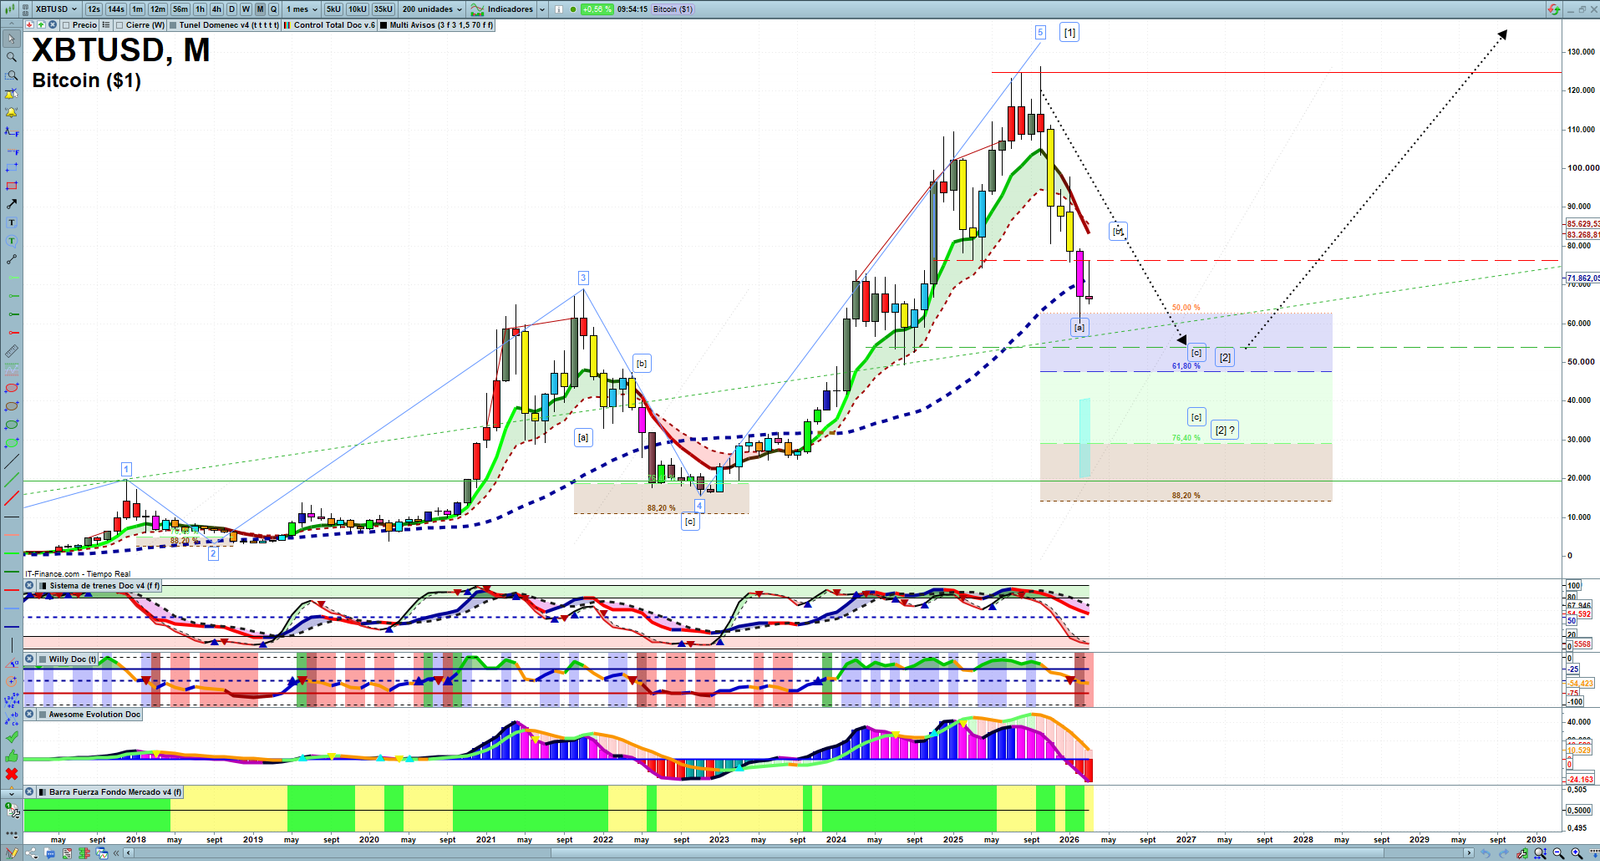This screenshot has height=861, width=1600.
Task: Select the Q quarterly timeframe
Action: click(273, 9)
